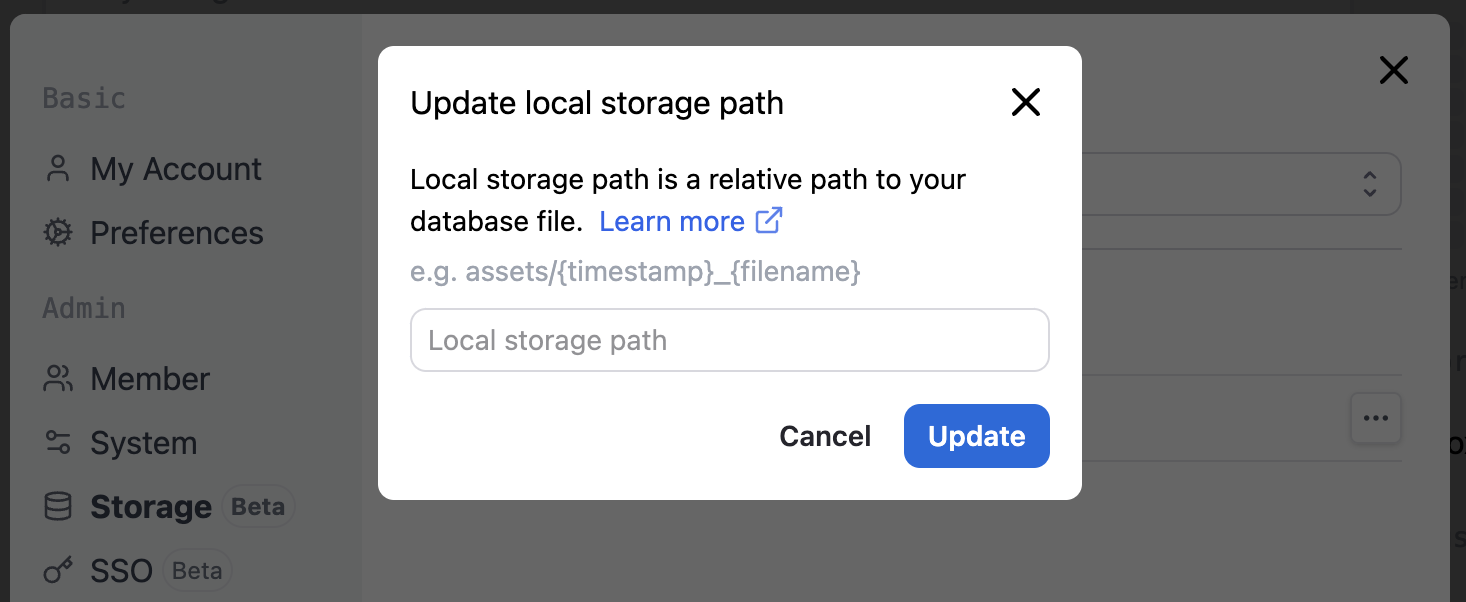Focus the Local storage path input field
Image resolution: width=1466 pixels, height=602 pixels.
729,340
